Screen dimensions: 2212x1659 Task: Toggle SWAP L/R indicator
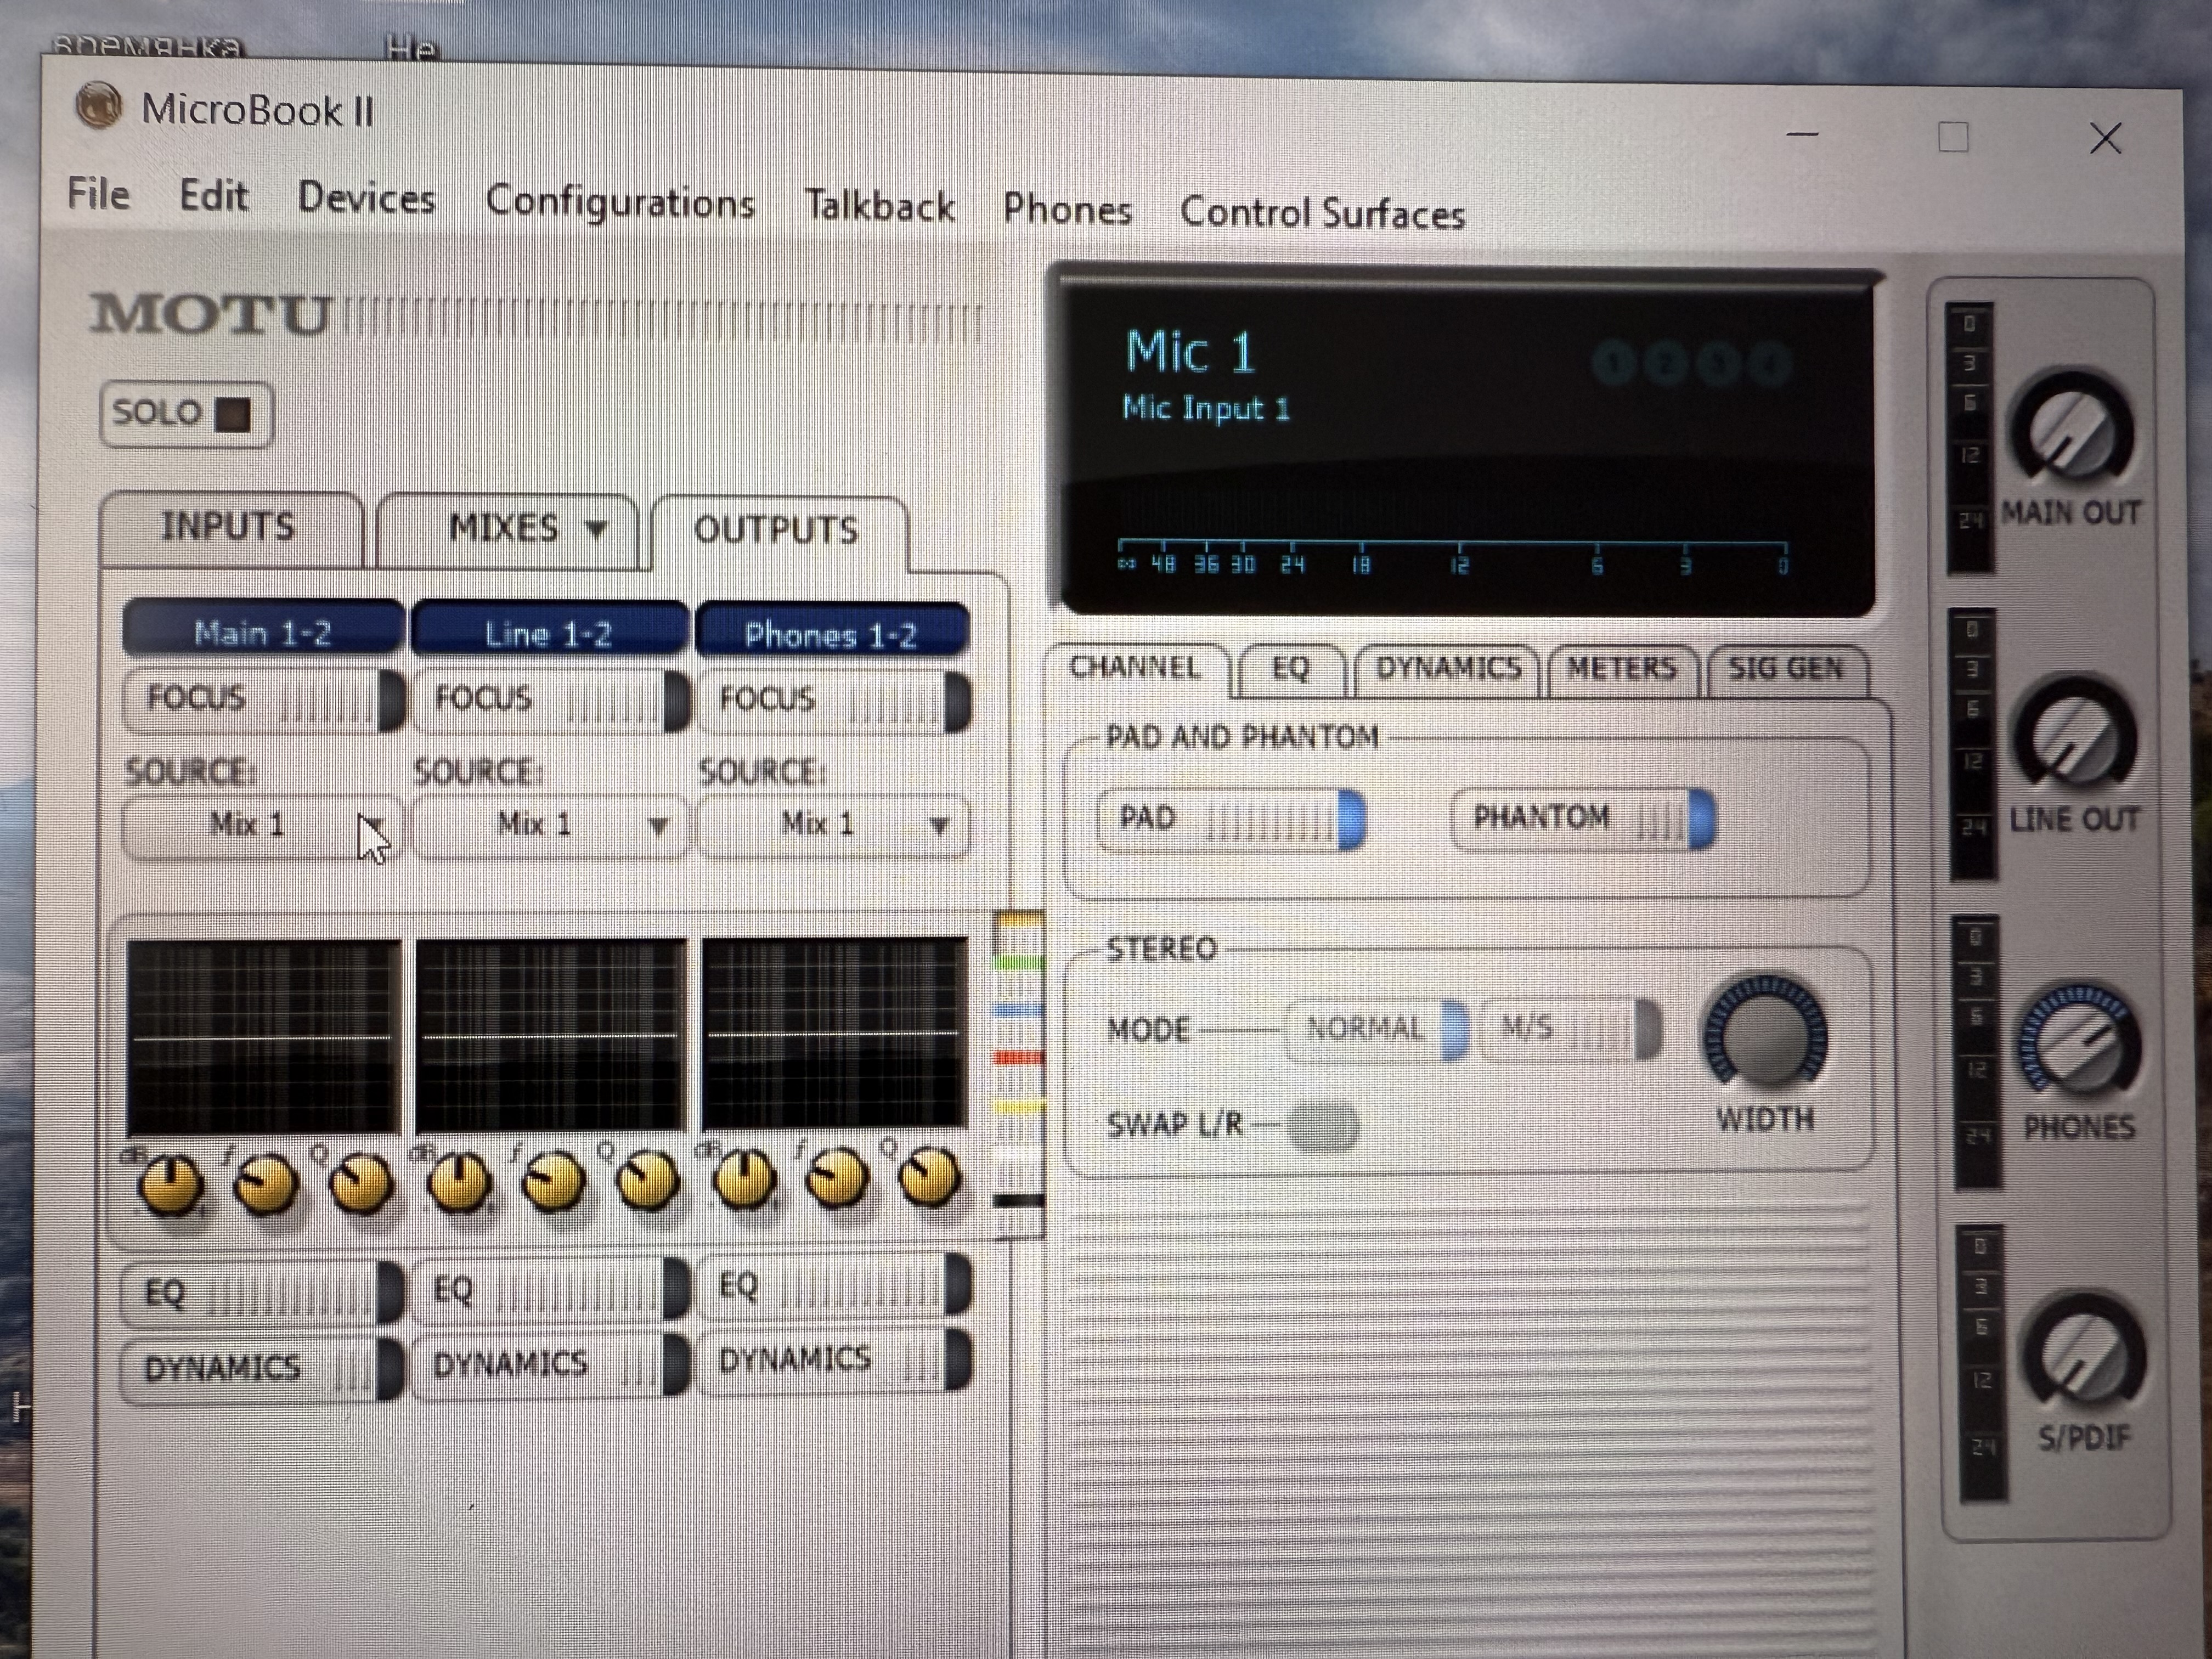point(1323,1126)
